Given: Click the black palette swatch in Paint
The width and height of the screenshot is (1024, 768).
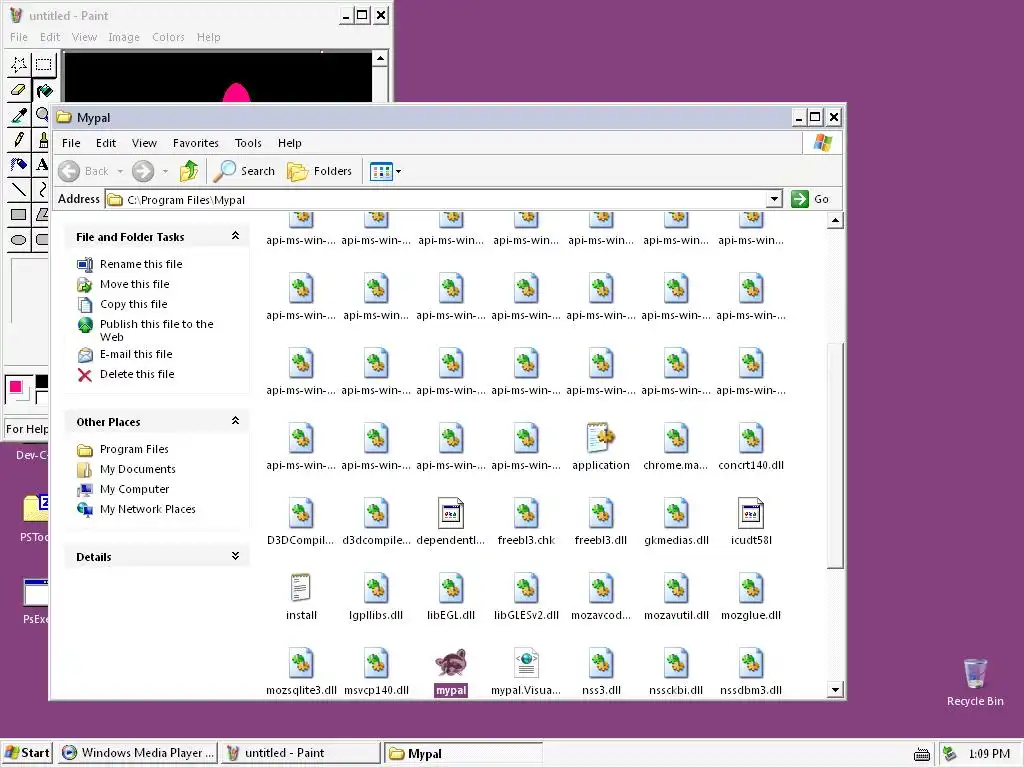Looking at the screenshot, I should coord(42,382).
